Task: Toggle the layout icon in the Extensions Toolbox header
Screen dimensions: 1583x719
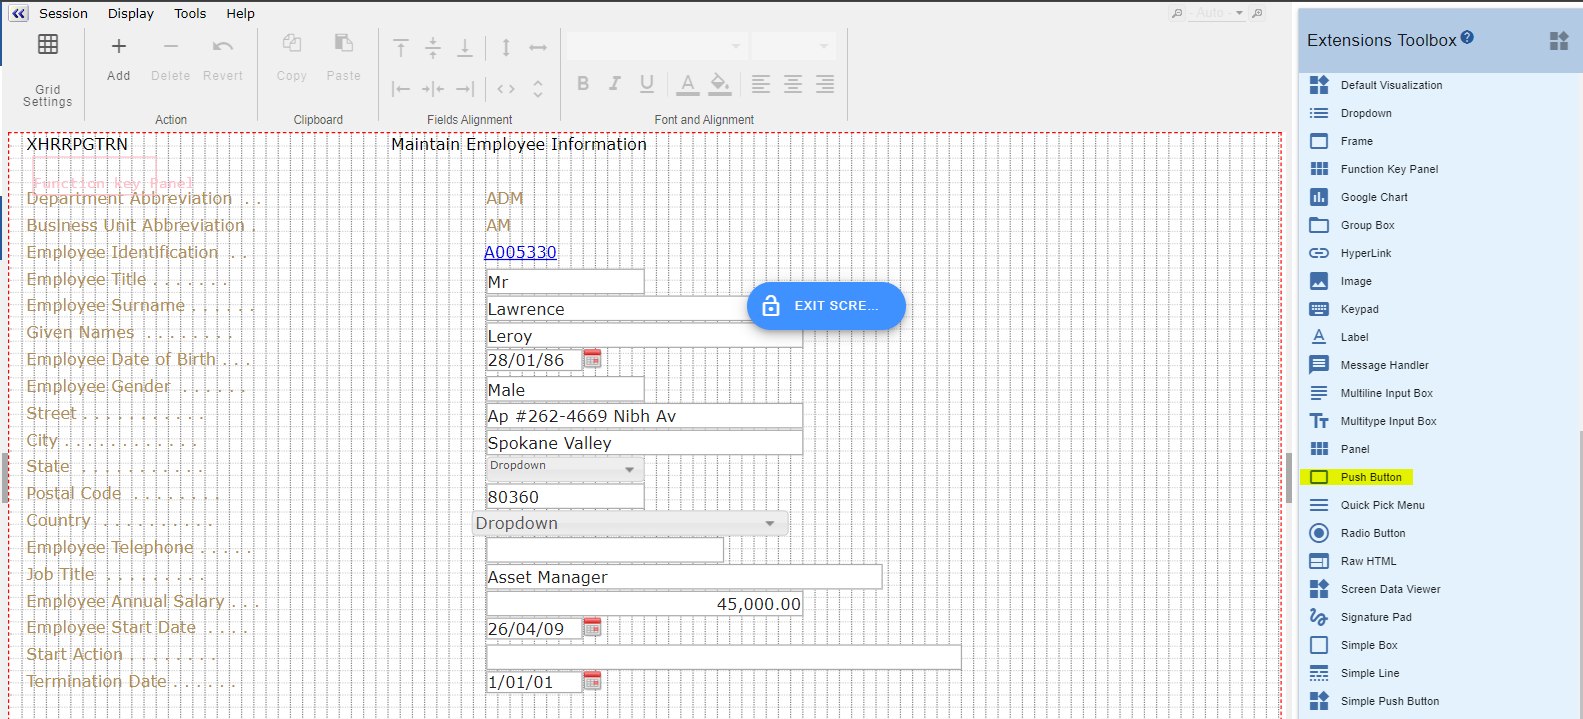Action: (x=1558, y=41)
